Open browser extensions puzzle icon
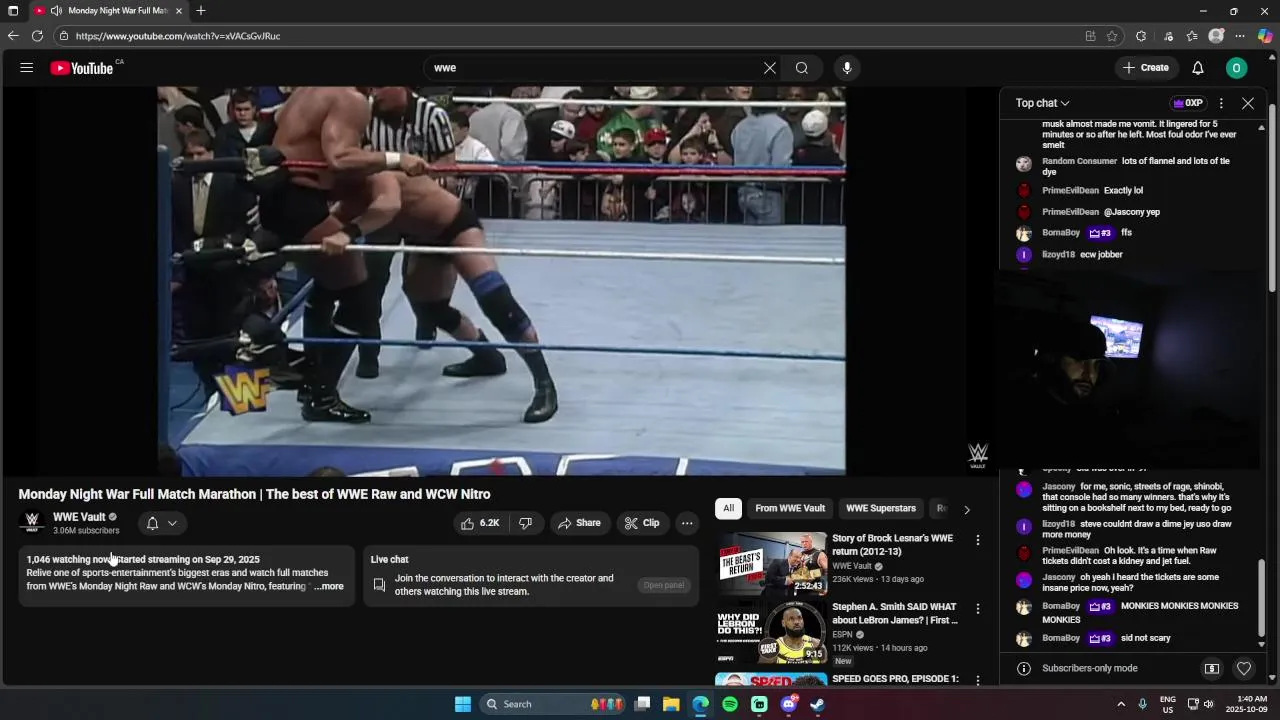Screen dimensions: 1280x720 tap(1141, 36)
